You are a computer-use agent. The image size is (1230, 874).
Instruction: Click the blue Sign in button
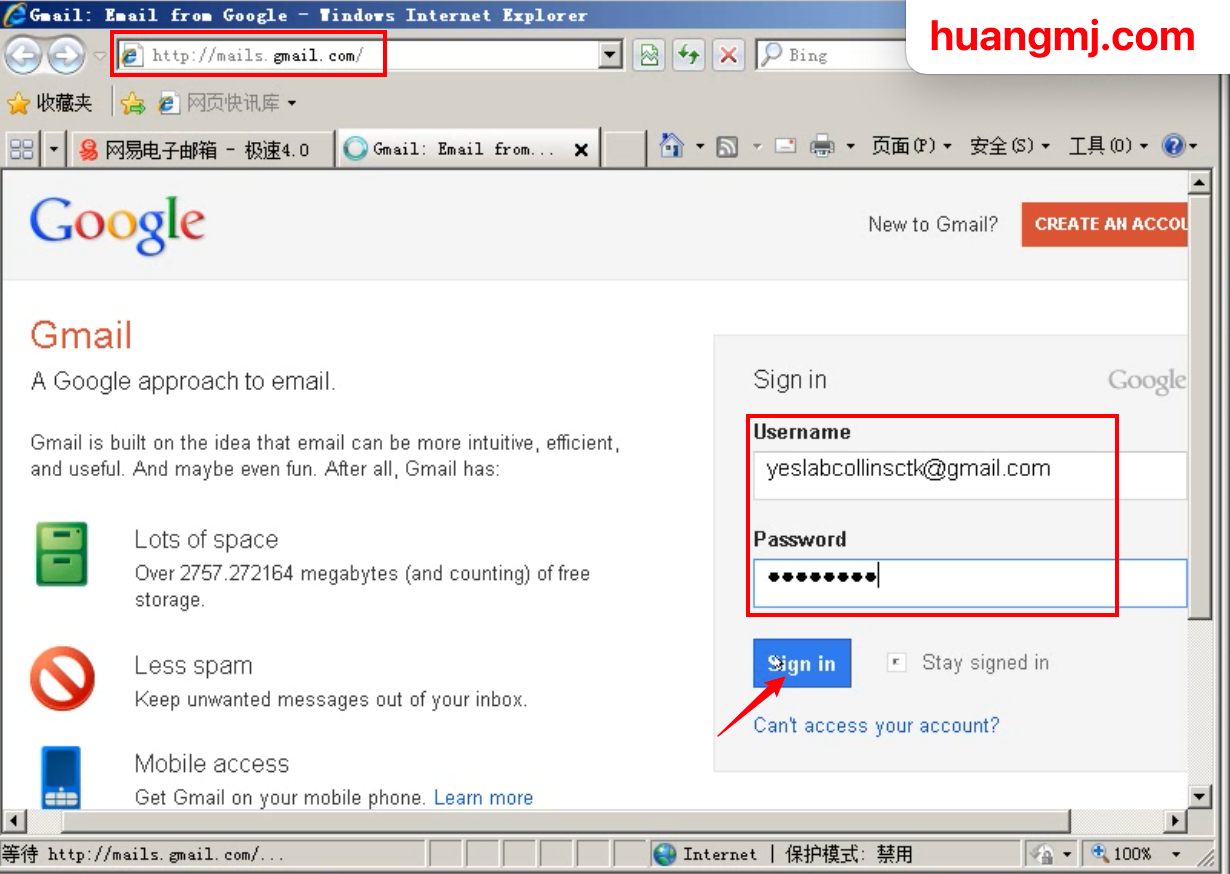802,663
